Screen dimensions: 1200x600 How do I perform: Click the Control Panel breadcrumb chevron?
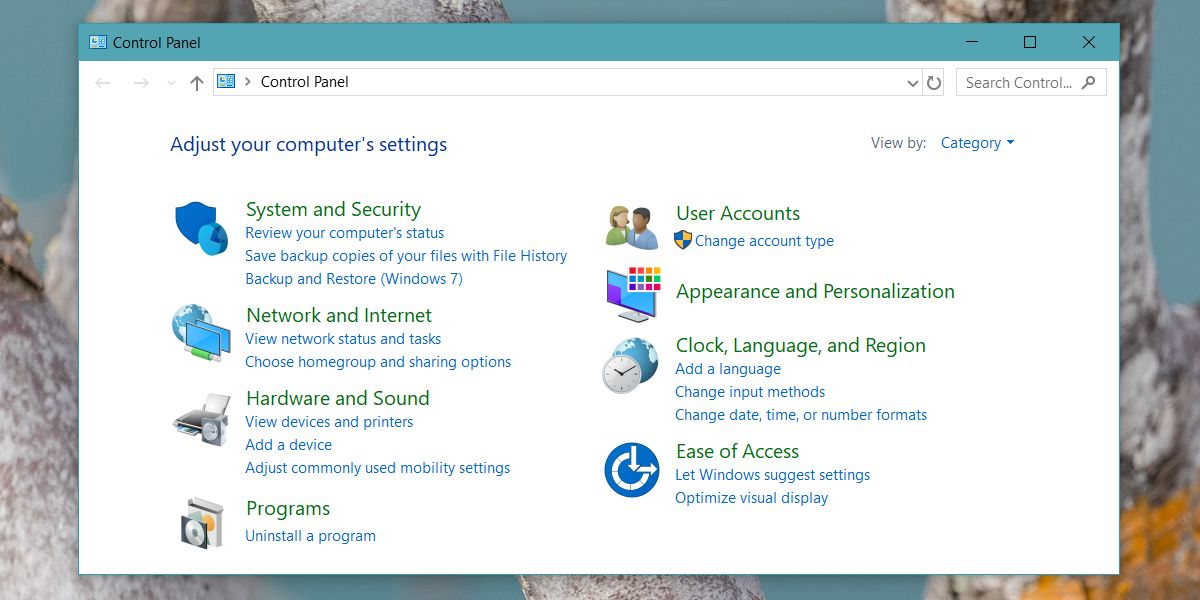[x=247, y=82]
